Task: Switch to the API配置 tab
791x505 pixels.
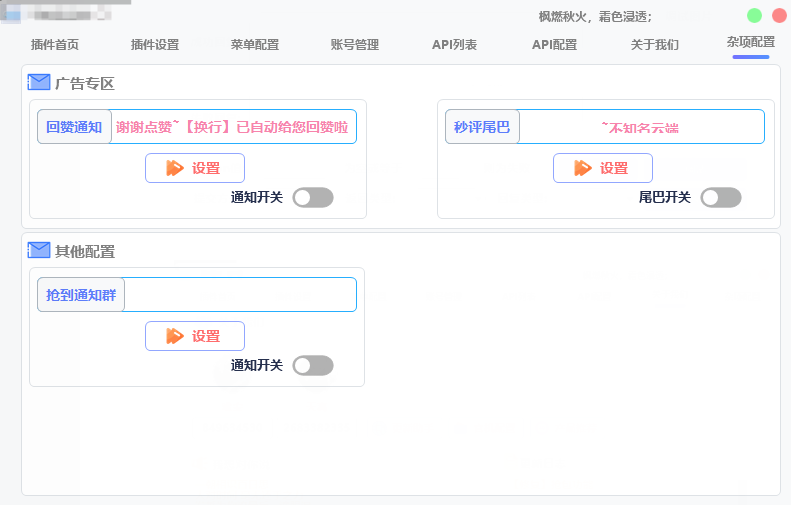Action: [554, 45]
